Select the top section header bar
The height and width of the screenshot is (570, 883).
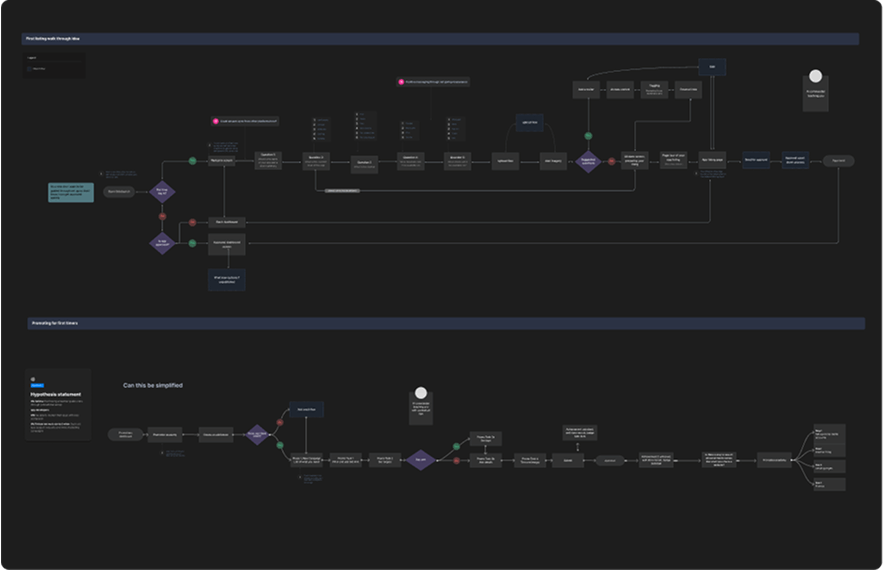coord(440,39)
